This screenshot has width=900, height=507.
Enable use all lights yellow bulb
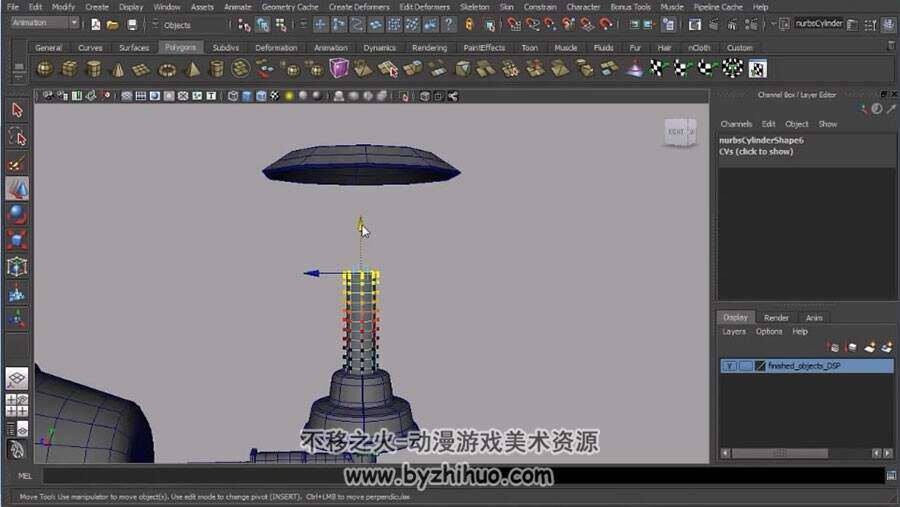pos(289,96)
